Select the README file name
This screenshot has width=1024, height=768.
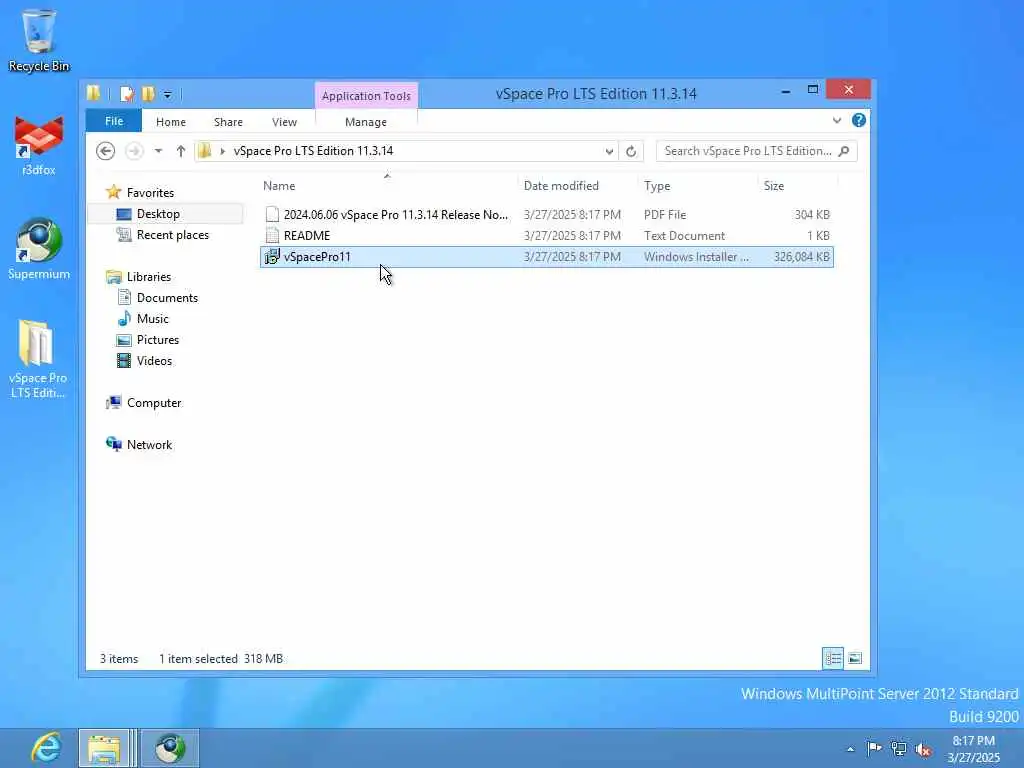[x=307, y=236]
